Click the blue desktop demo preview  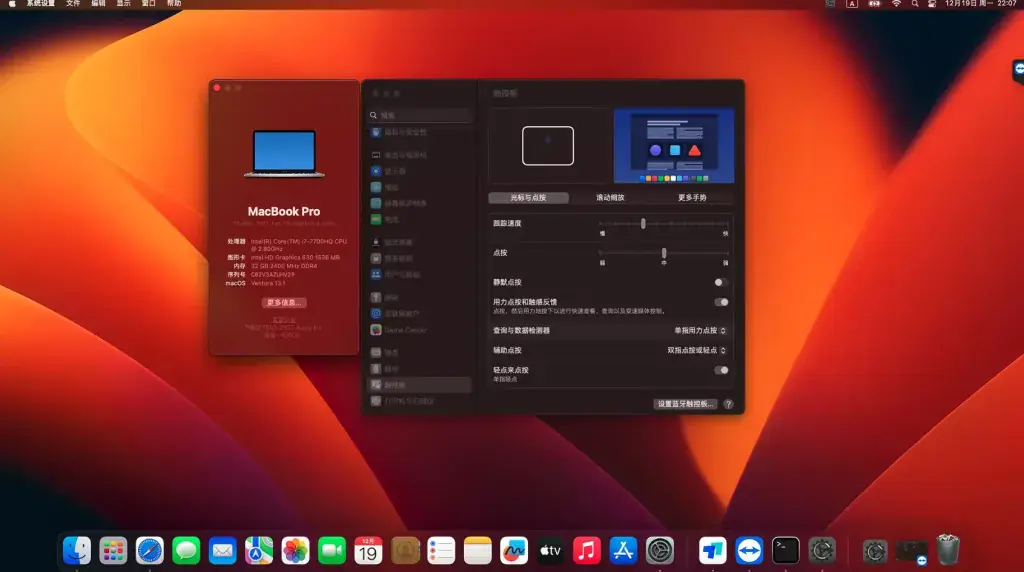tap(674, 146)
